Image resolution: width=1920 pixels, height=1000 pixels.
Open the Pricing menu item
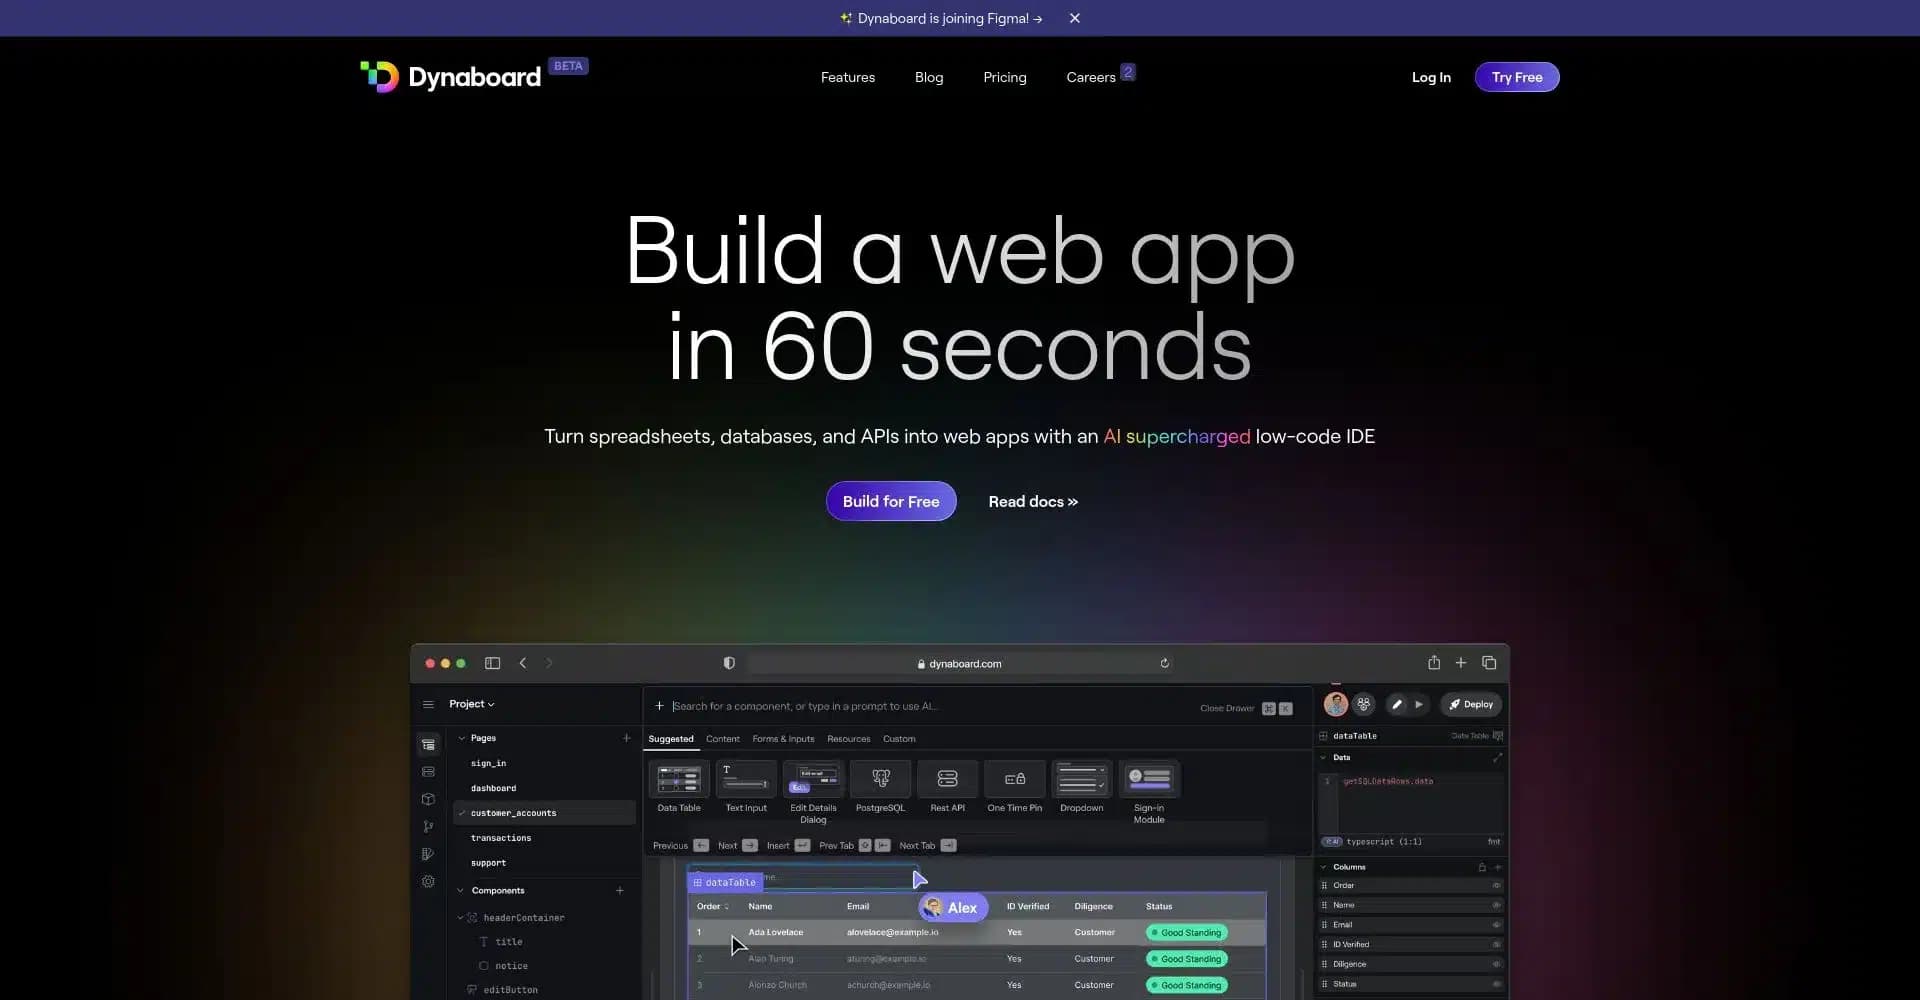click(x=1004, y=77)
